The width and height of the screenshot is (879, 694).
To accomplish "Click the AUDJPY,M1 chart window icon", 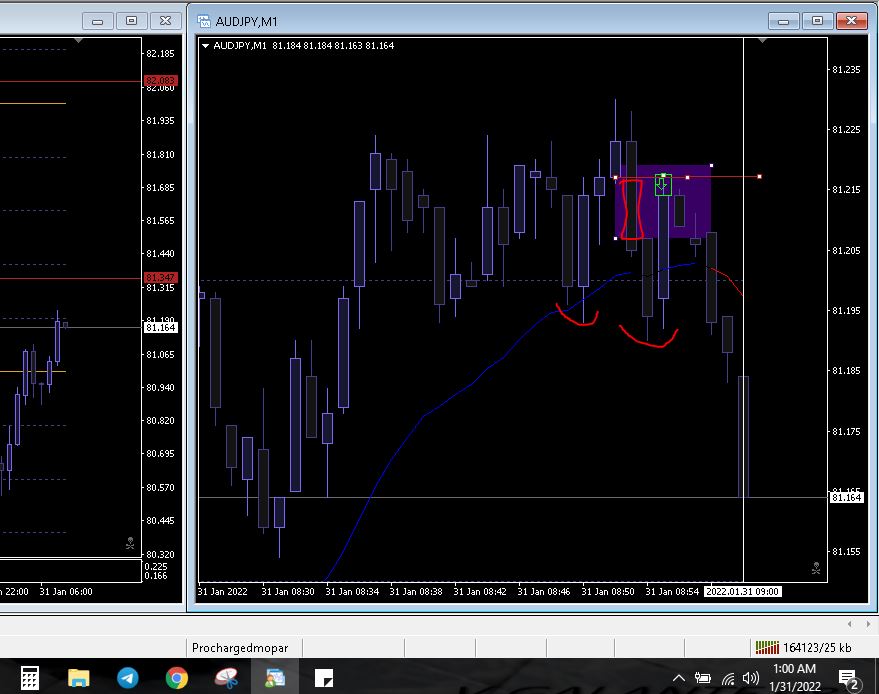I will pos(203,21).
